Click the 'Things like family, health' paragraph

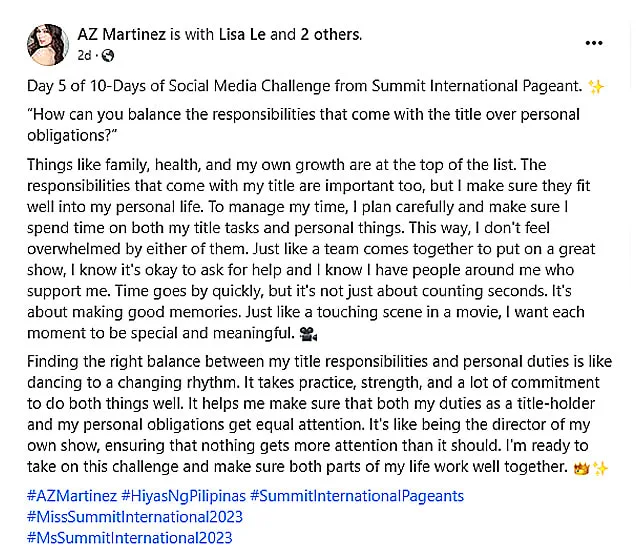tap(311, 249)
